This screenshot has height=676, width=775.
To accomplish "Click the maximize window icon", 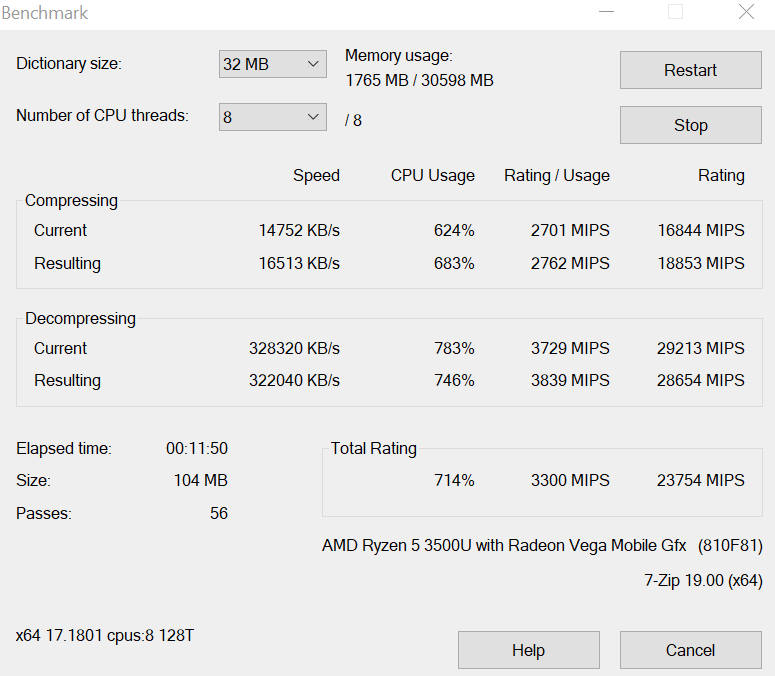I will (675, 12).
